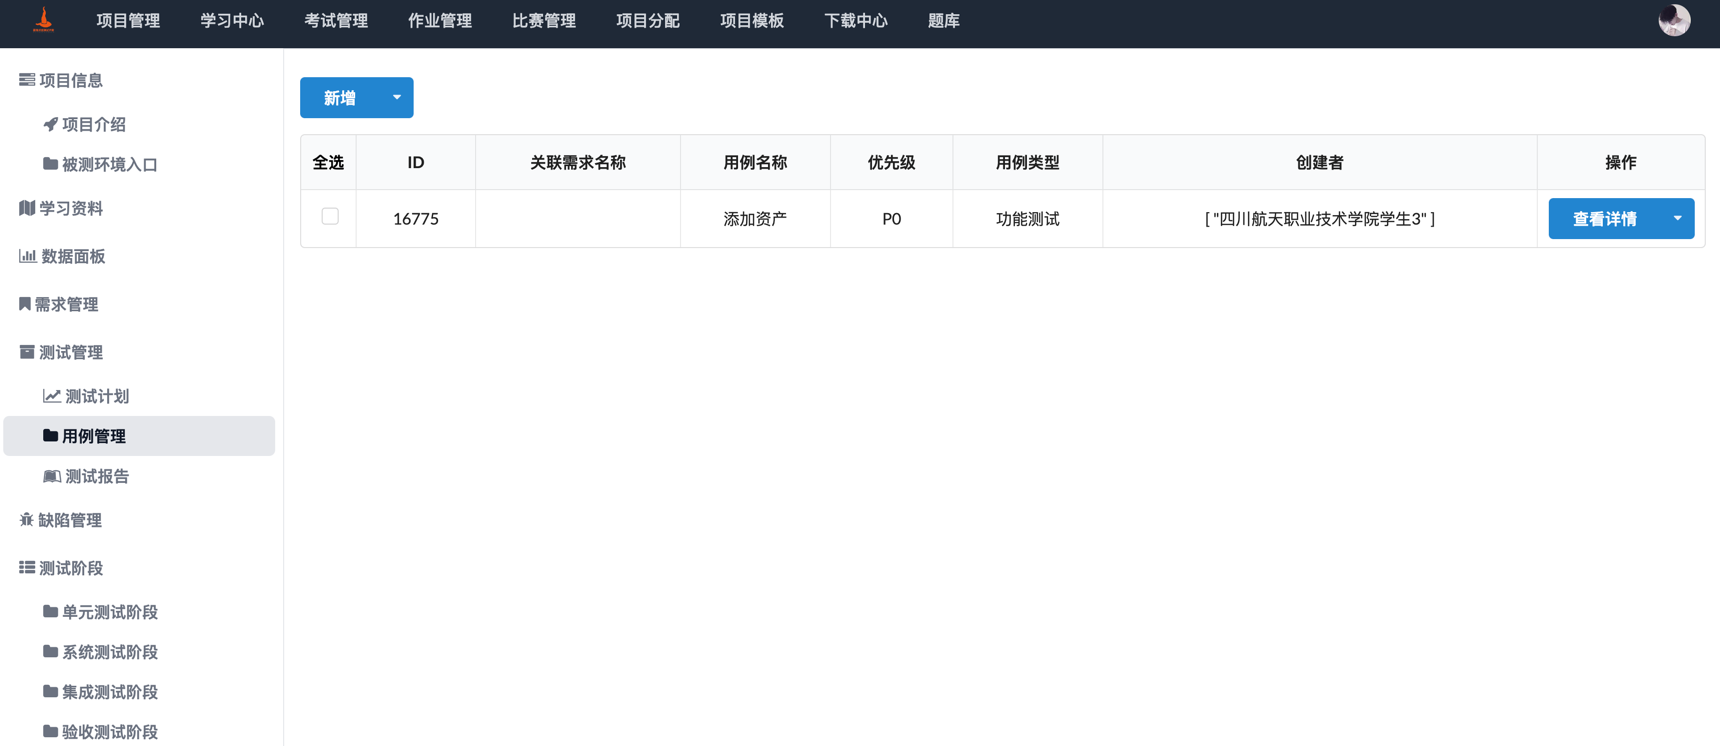
Task: Open the 新增 dropdown arrow
Action: 397,98
